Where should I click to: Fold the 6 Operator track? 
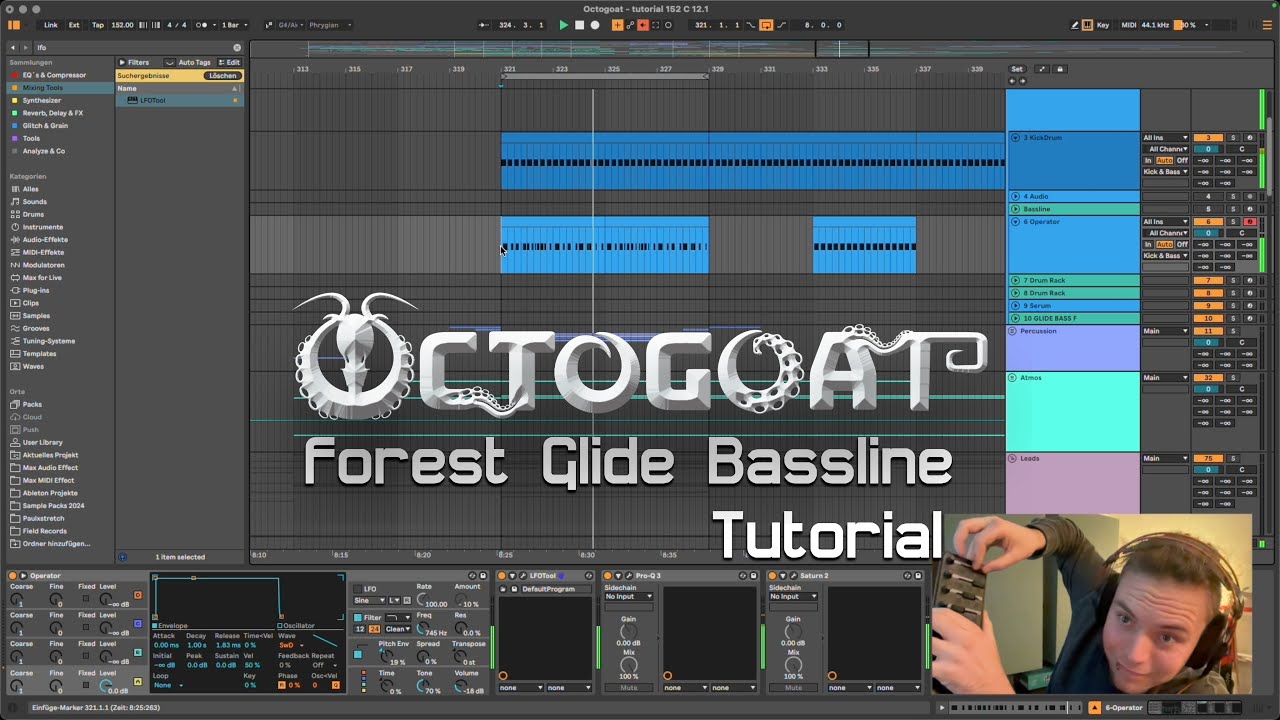[1015, 221]
